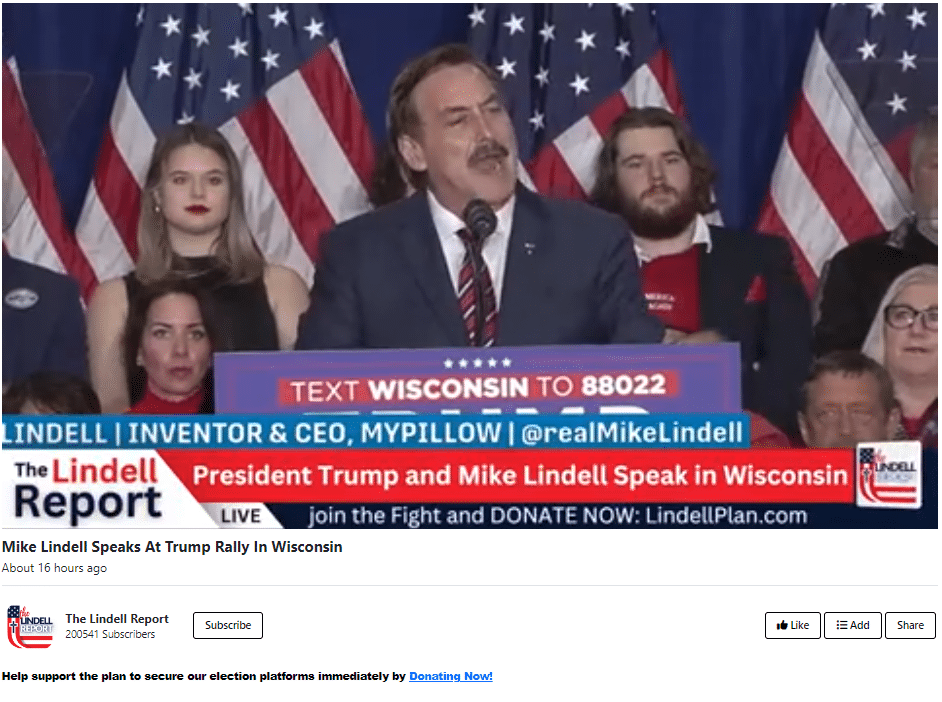Click the 200541 Subscribers count
This screenshot has height=702, width=942.
(110, 634)
